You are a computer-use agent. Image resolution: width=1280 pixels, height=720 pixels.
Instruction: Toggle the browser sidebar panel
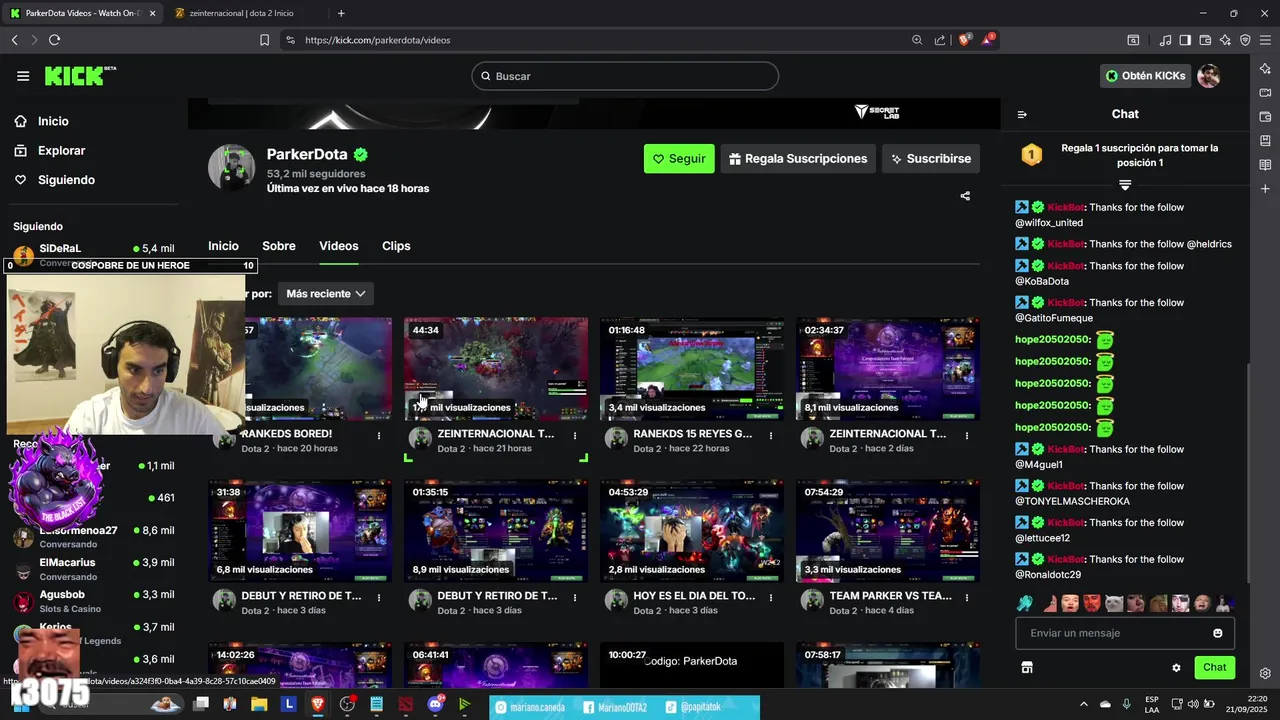[x=1185, y=40]
